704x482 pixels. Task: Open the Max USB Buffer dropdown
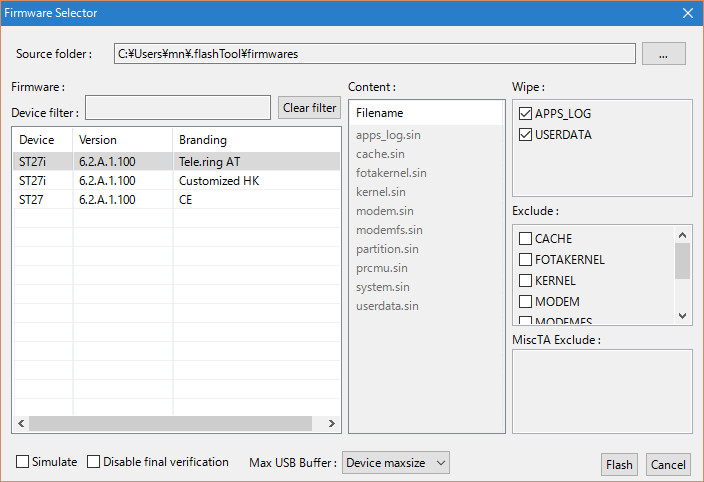pyautogui.click(x=396, y=462)
